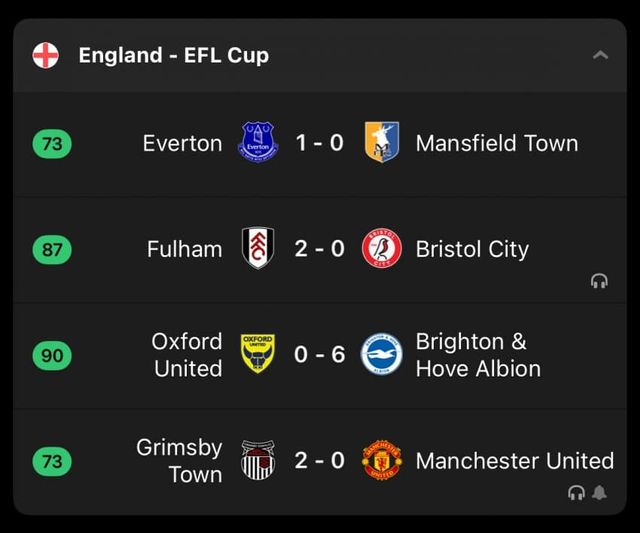Select the Grimsby Town badge
Image resolution: width=640 pixels, height=533 pixels.
pos(258,461)
